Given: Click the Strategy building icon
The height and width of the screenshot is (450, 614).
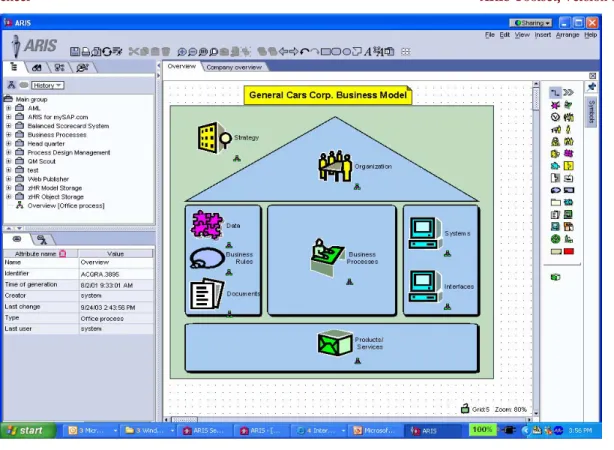Looking at the screenshot, I should 214,137.
